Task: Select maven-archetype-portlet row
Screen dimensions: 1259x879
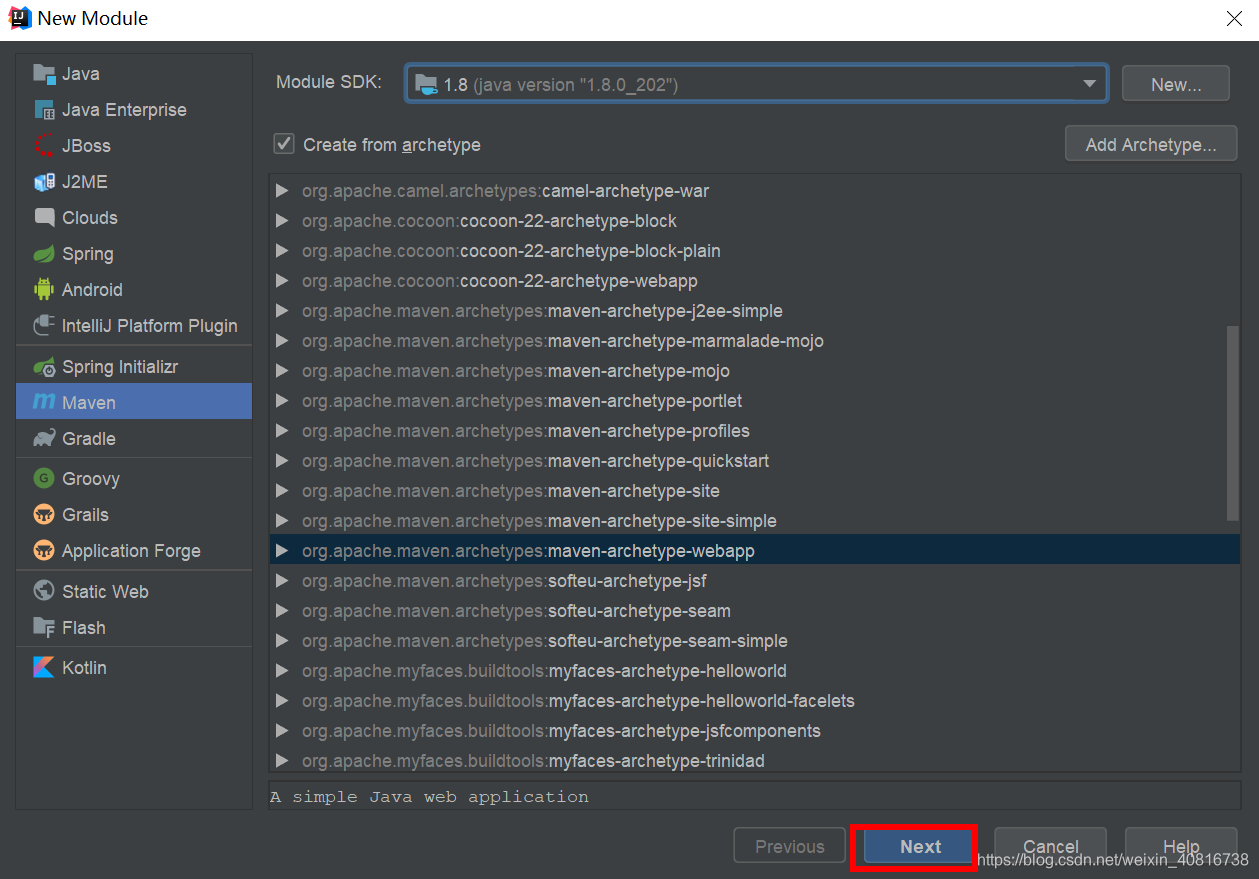Action: [x=755, y=401]
